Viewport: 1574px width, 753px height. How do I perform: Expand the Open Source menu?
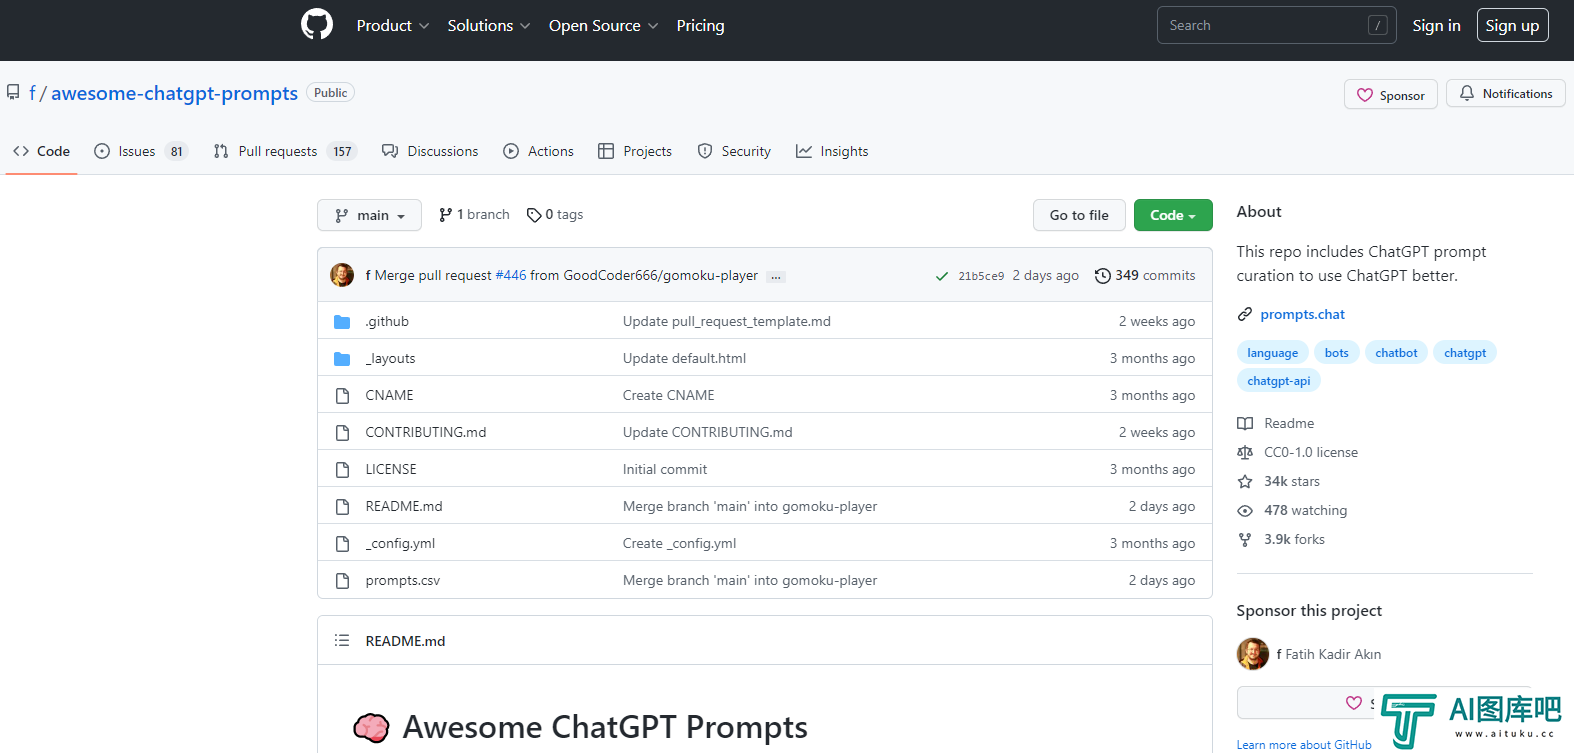tap(603, 26)
